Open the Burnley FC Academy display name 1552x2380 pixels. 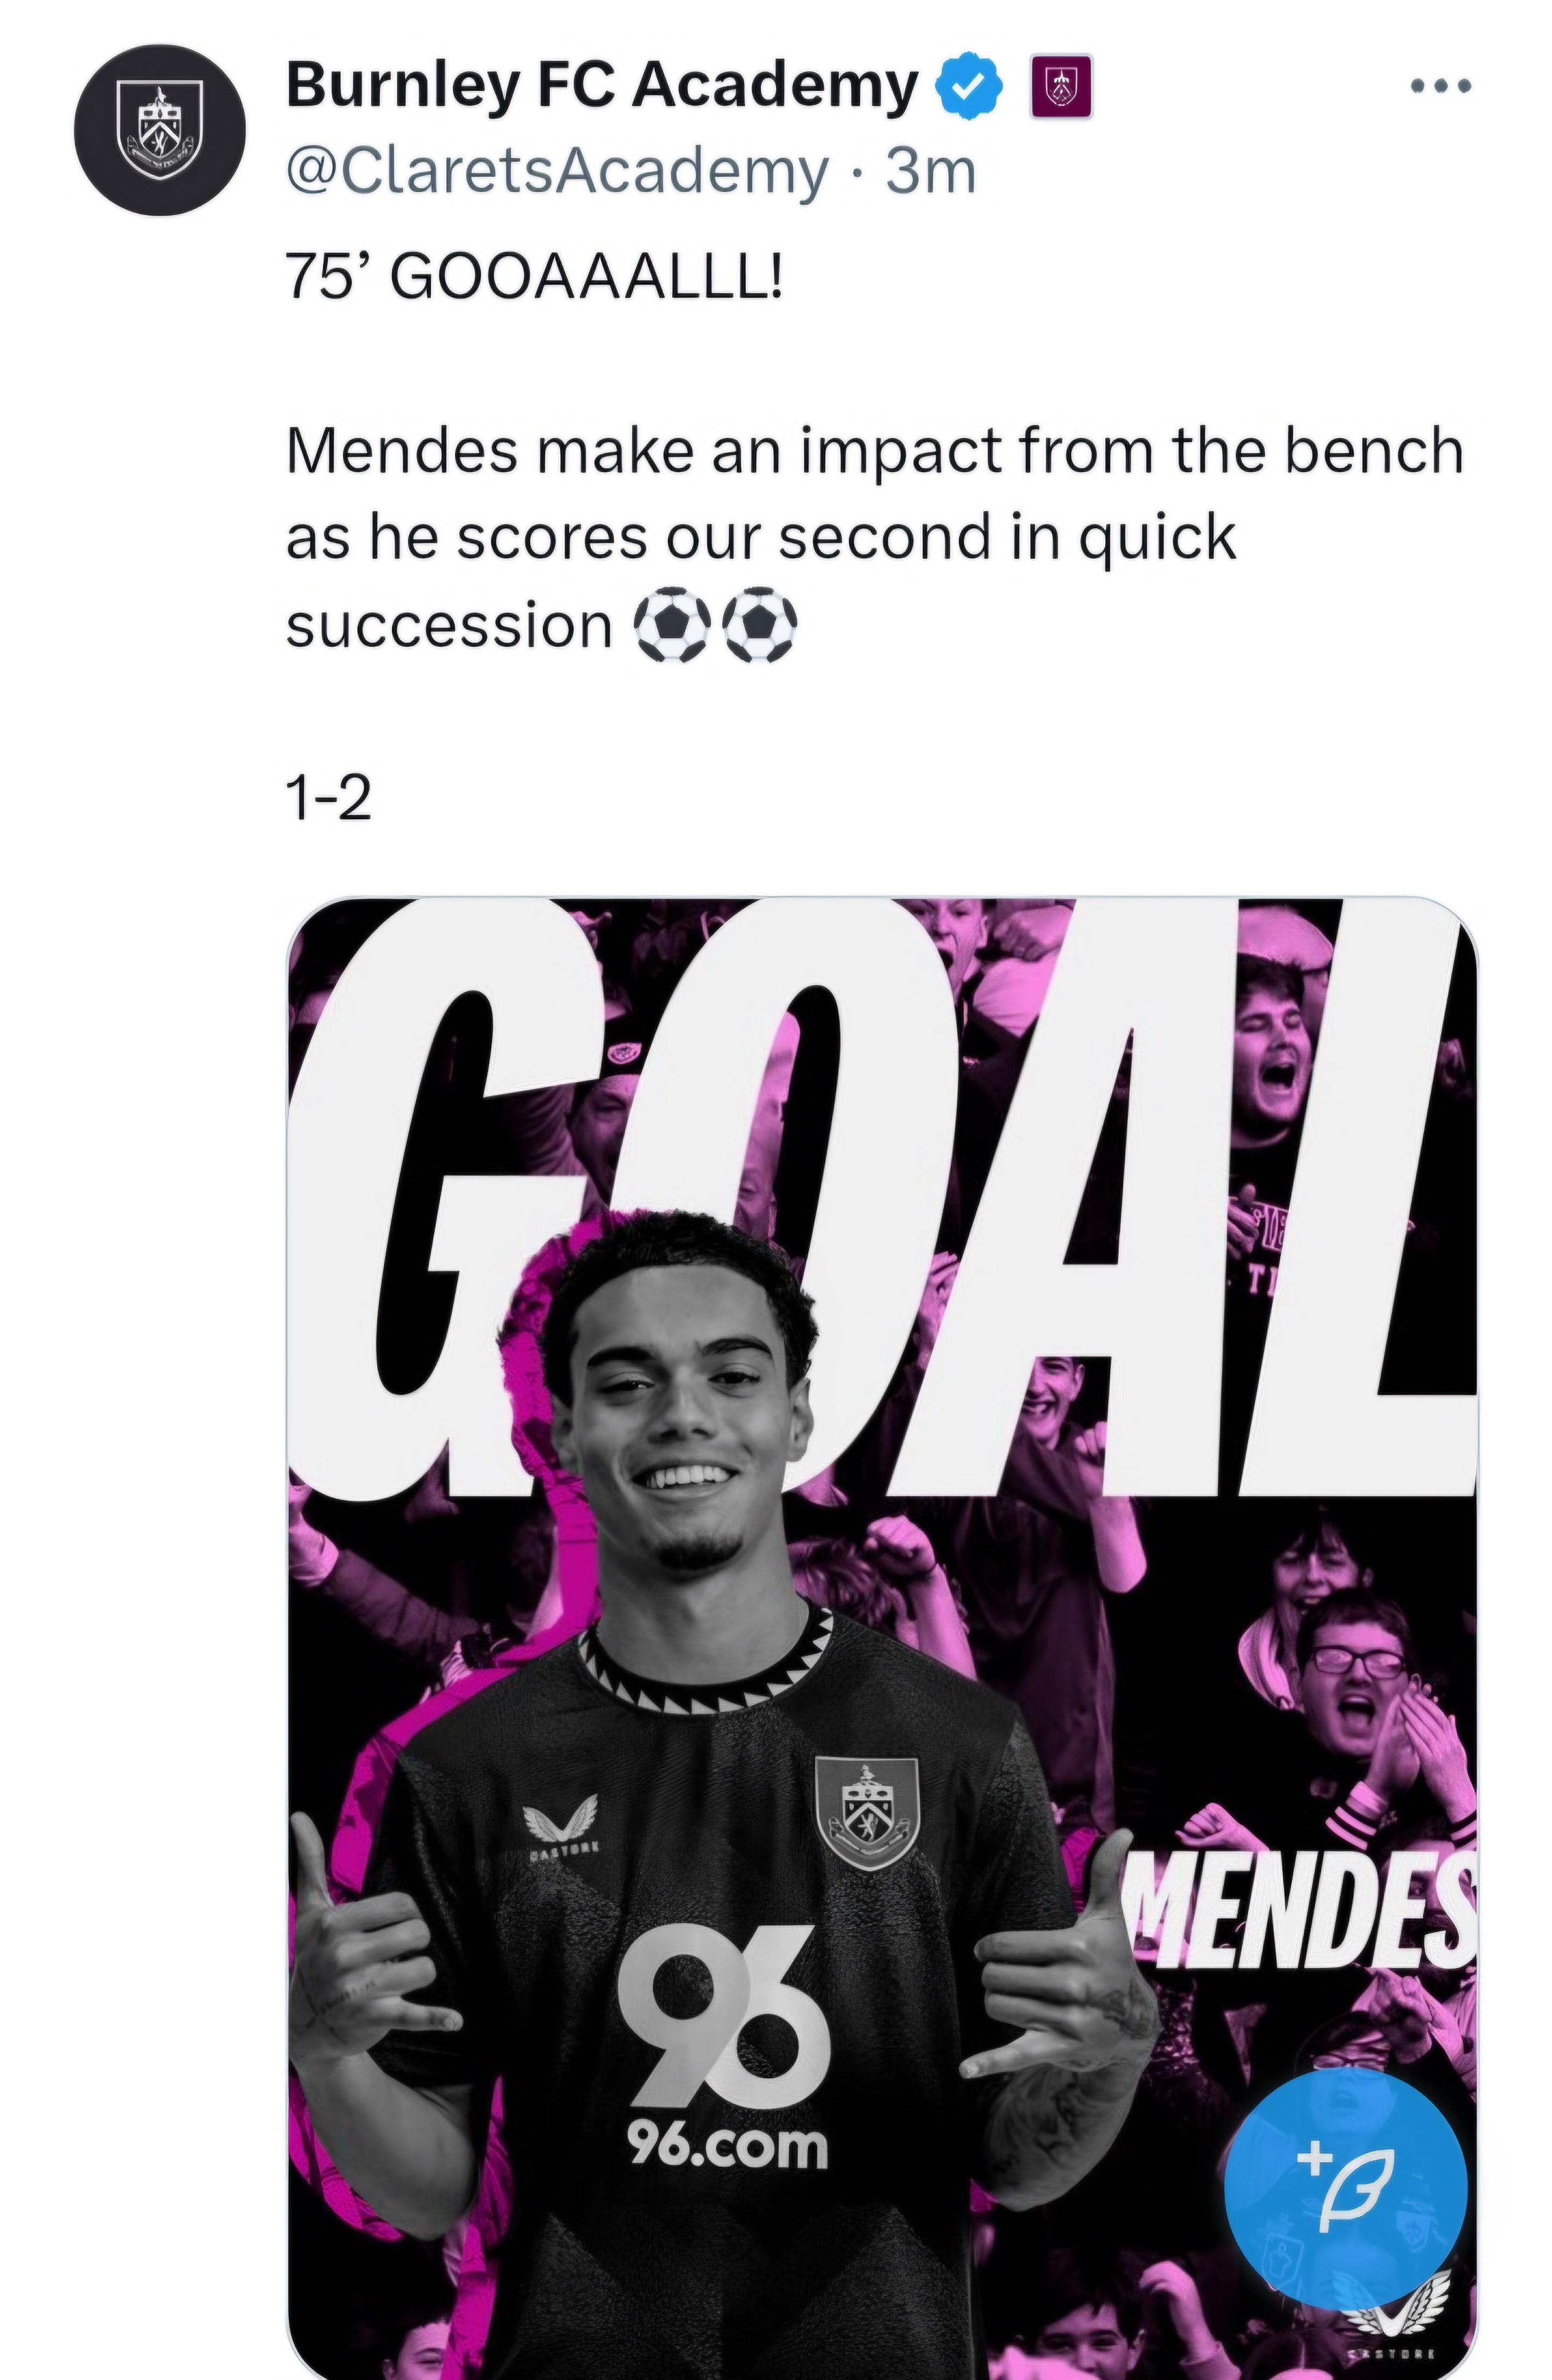(x=601, y=85)
